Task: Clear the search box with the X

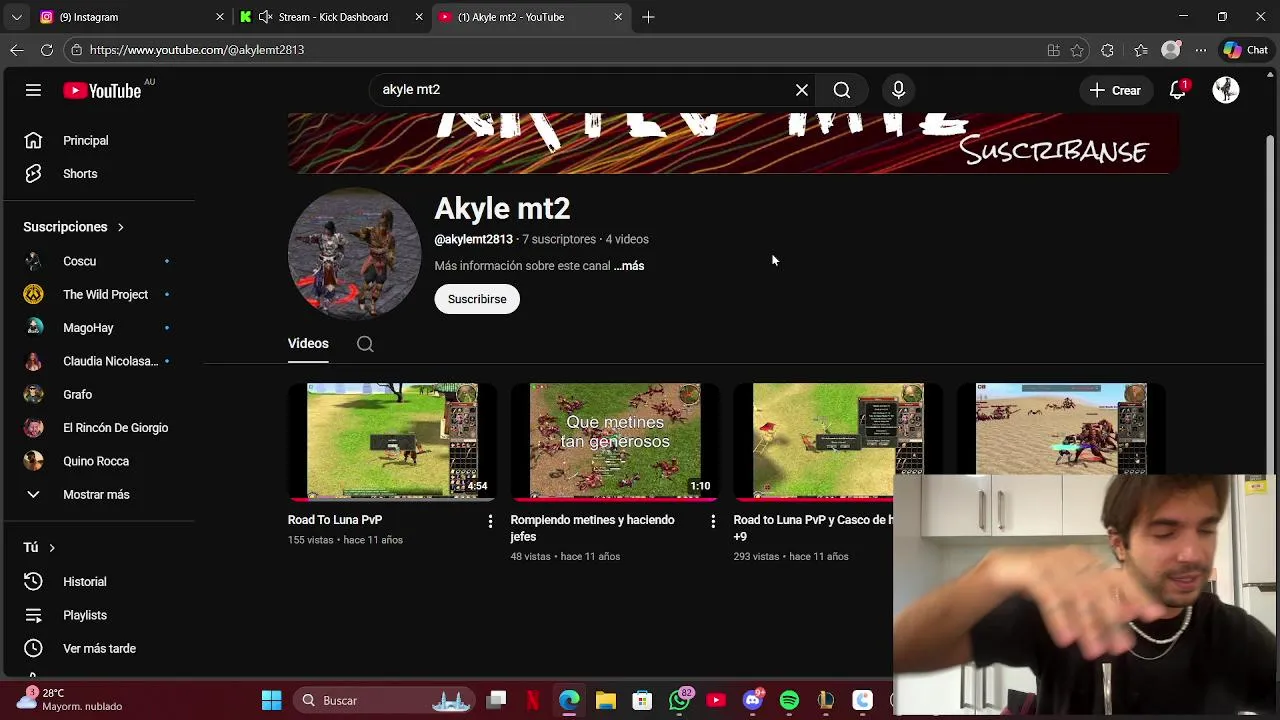Action: pos(802,90)
